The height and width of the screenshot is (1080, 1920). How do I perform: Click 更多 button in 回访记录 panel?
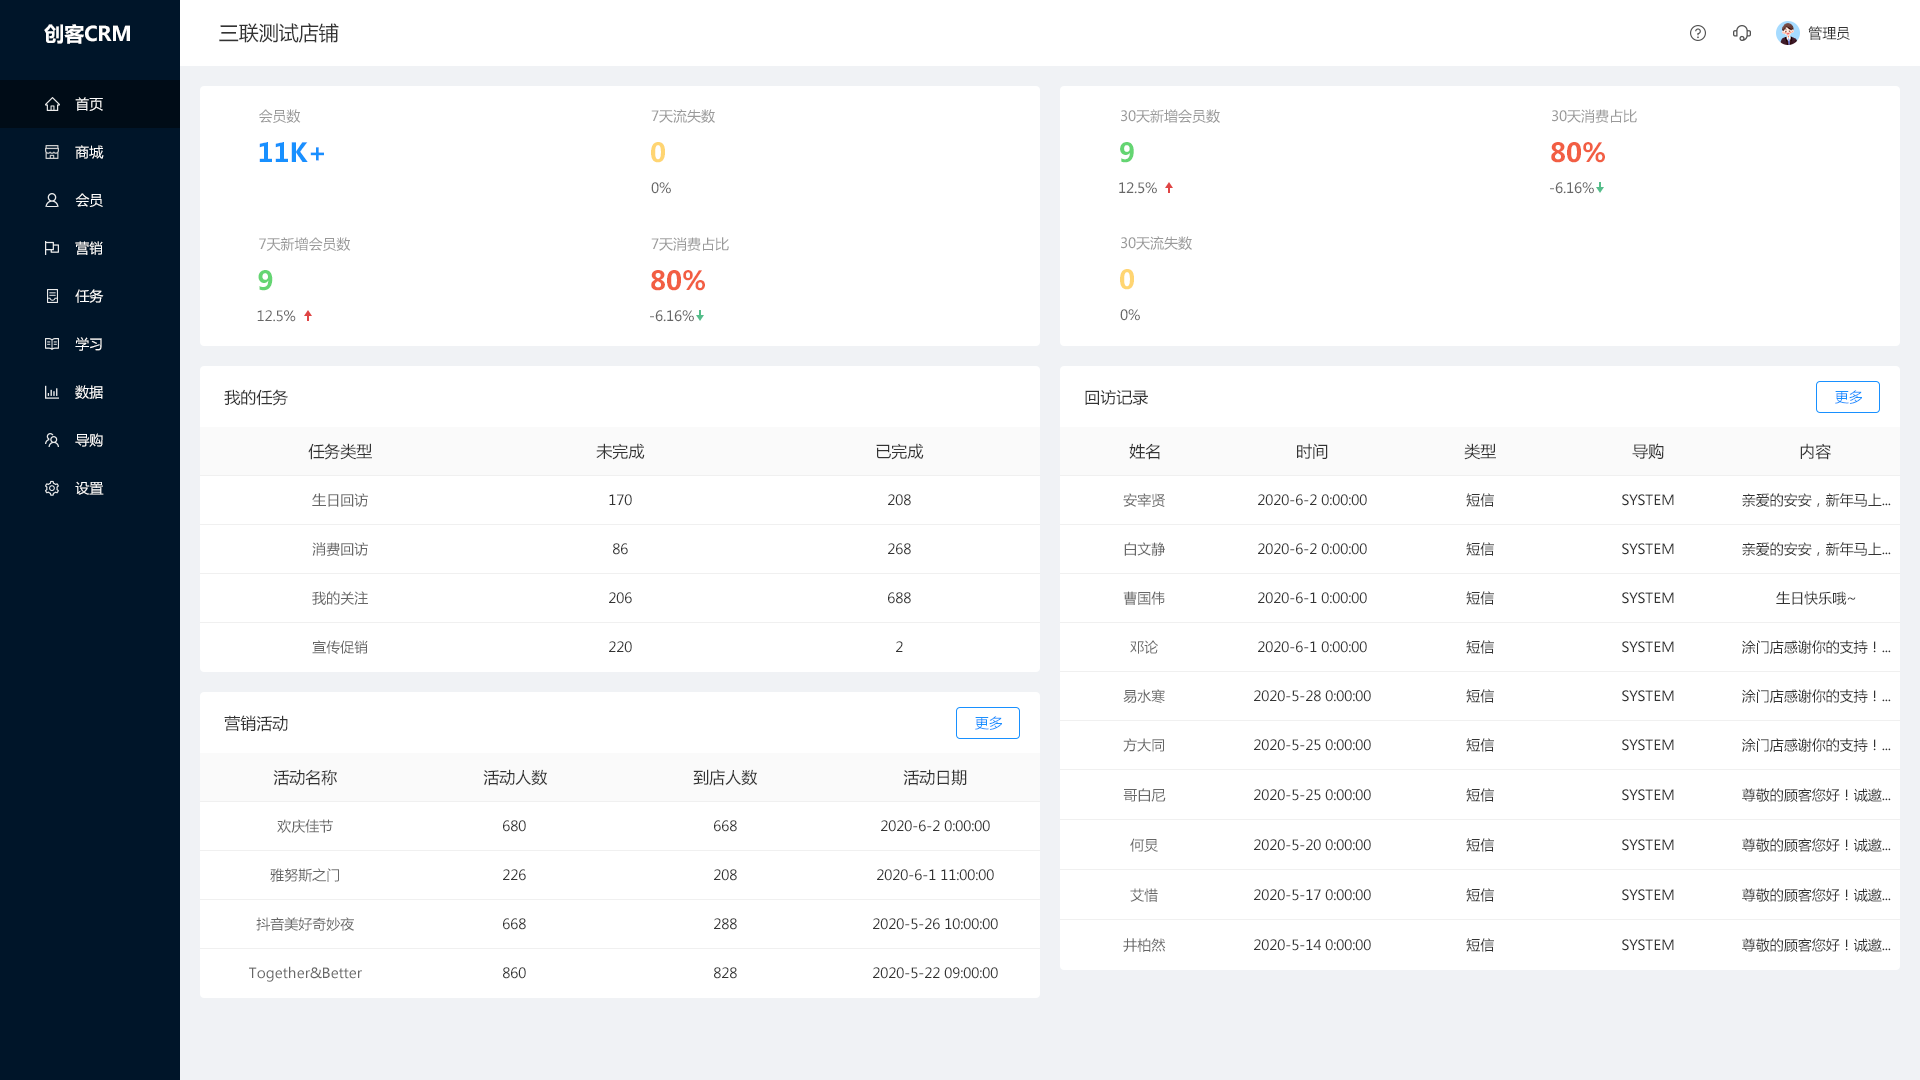1847,397
